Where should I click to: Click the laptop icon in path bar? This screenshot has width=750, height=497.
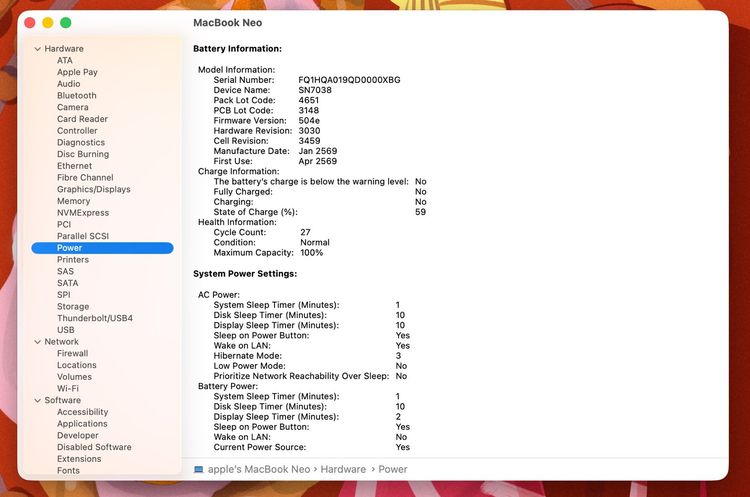tap(199, 470)
